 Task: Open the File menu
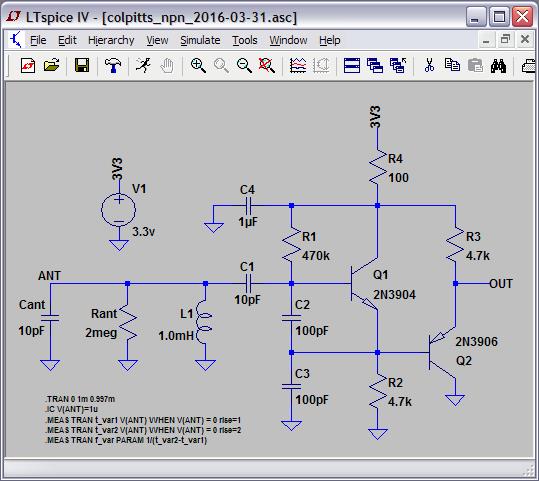[x=38, y=40]
